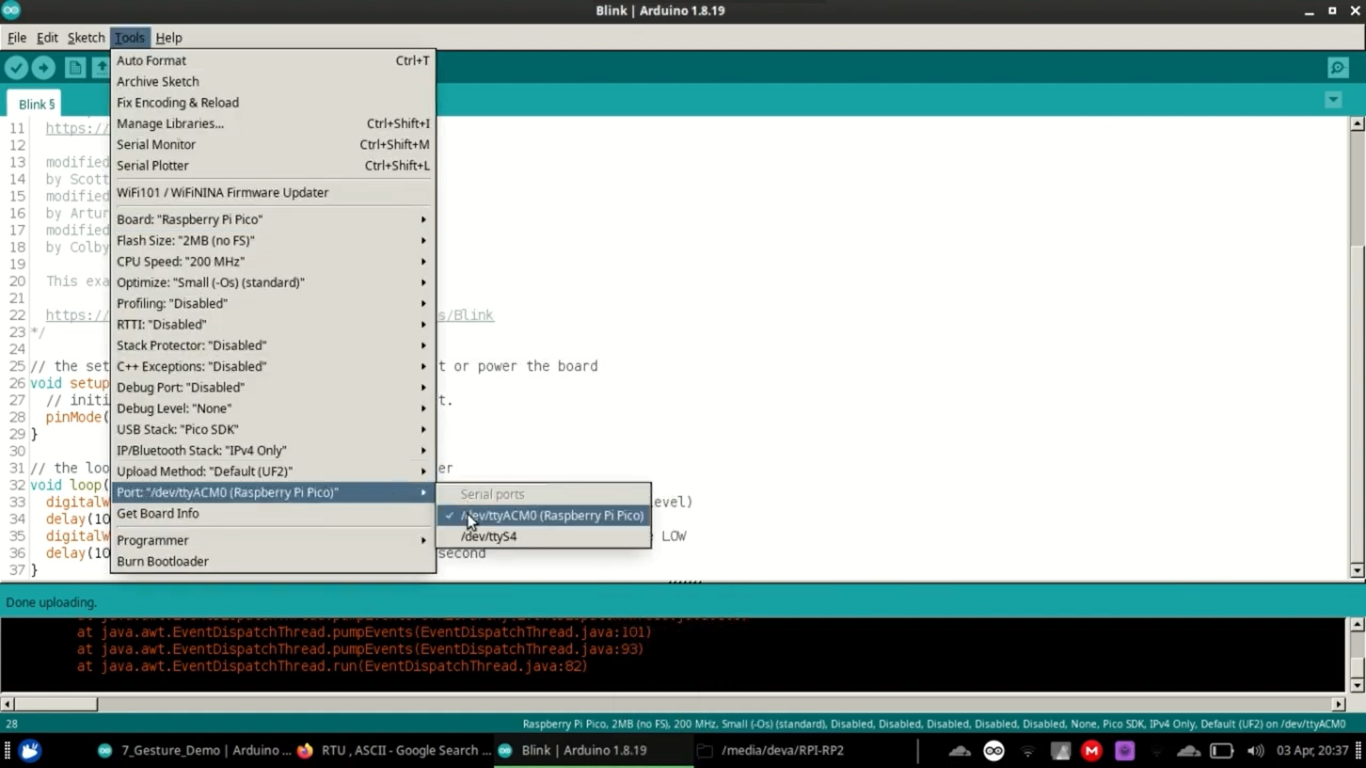1366x768 pixels.
Task: Expand the Debug Port: "Disabled" submenu
Action: (273, 387)
